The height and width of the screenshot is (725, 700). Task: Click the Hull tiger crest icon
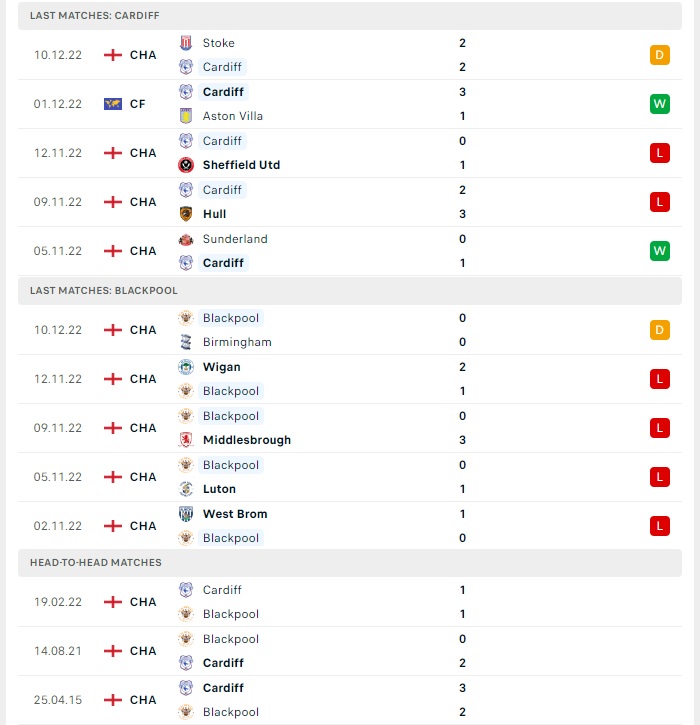[186, 214]
